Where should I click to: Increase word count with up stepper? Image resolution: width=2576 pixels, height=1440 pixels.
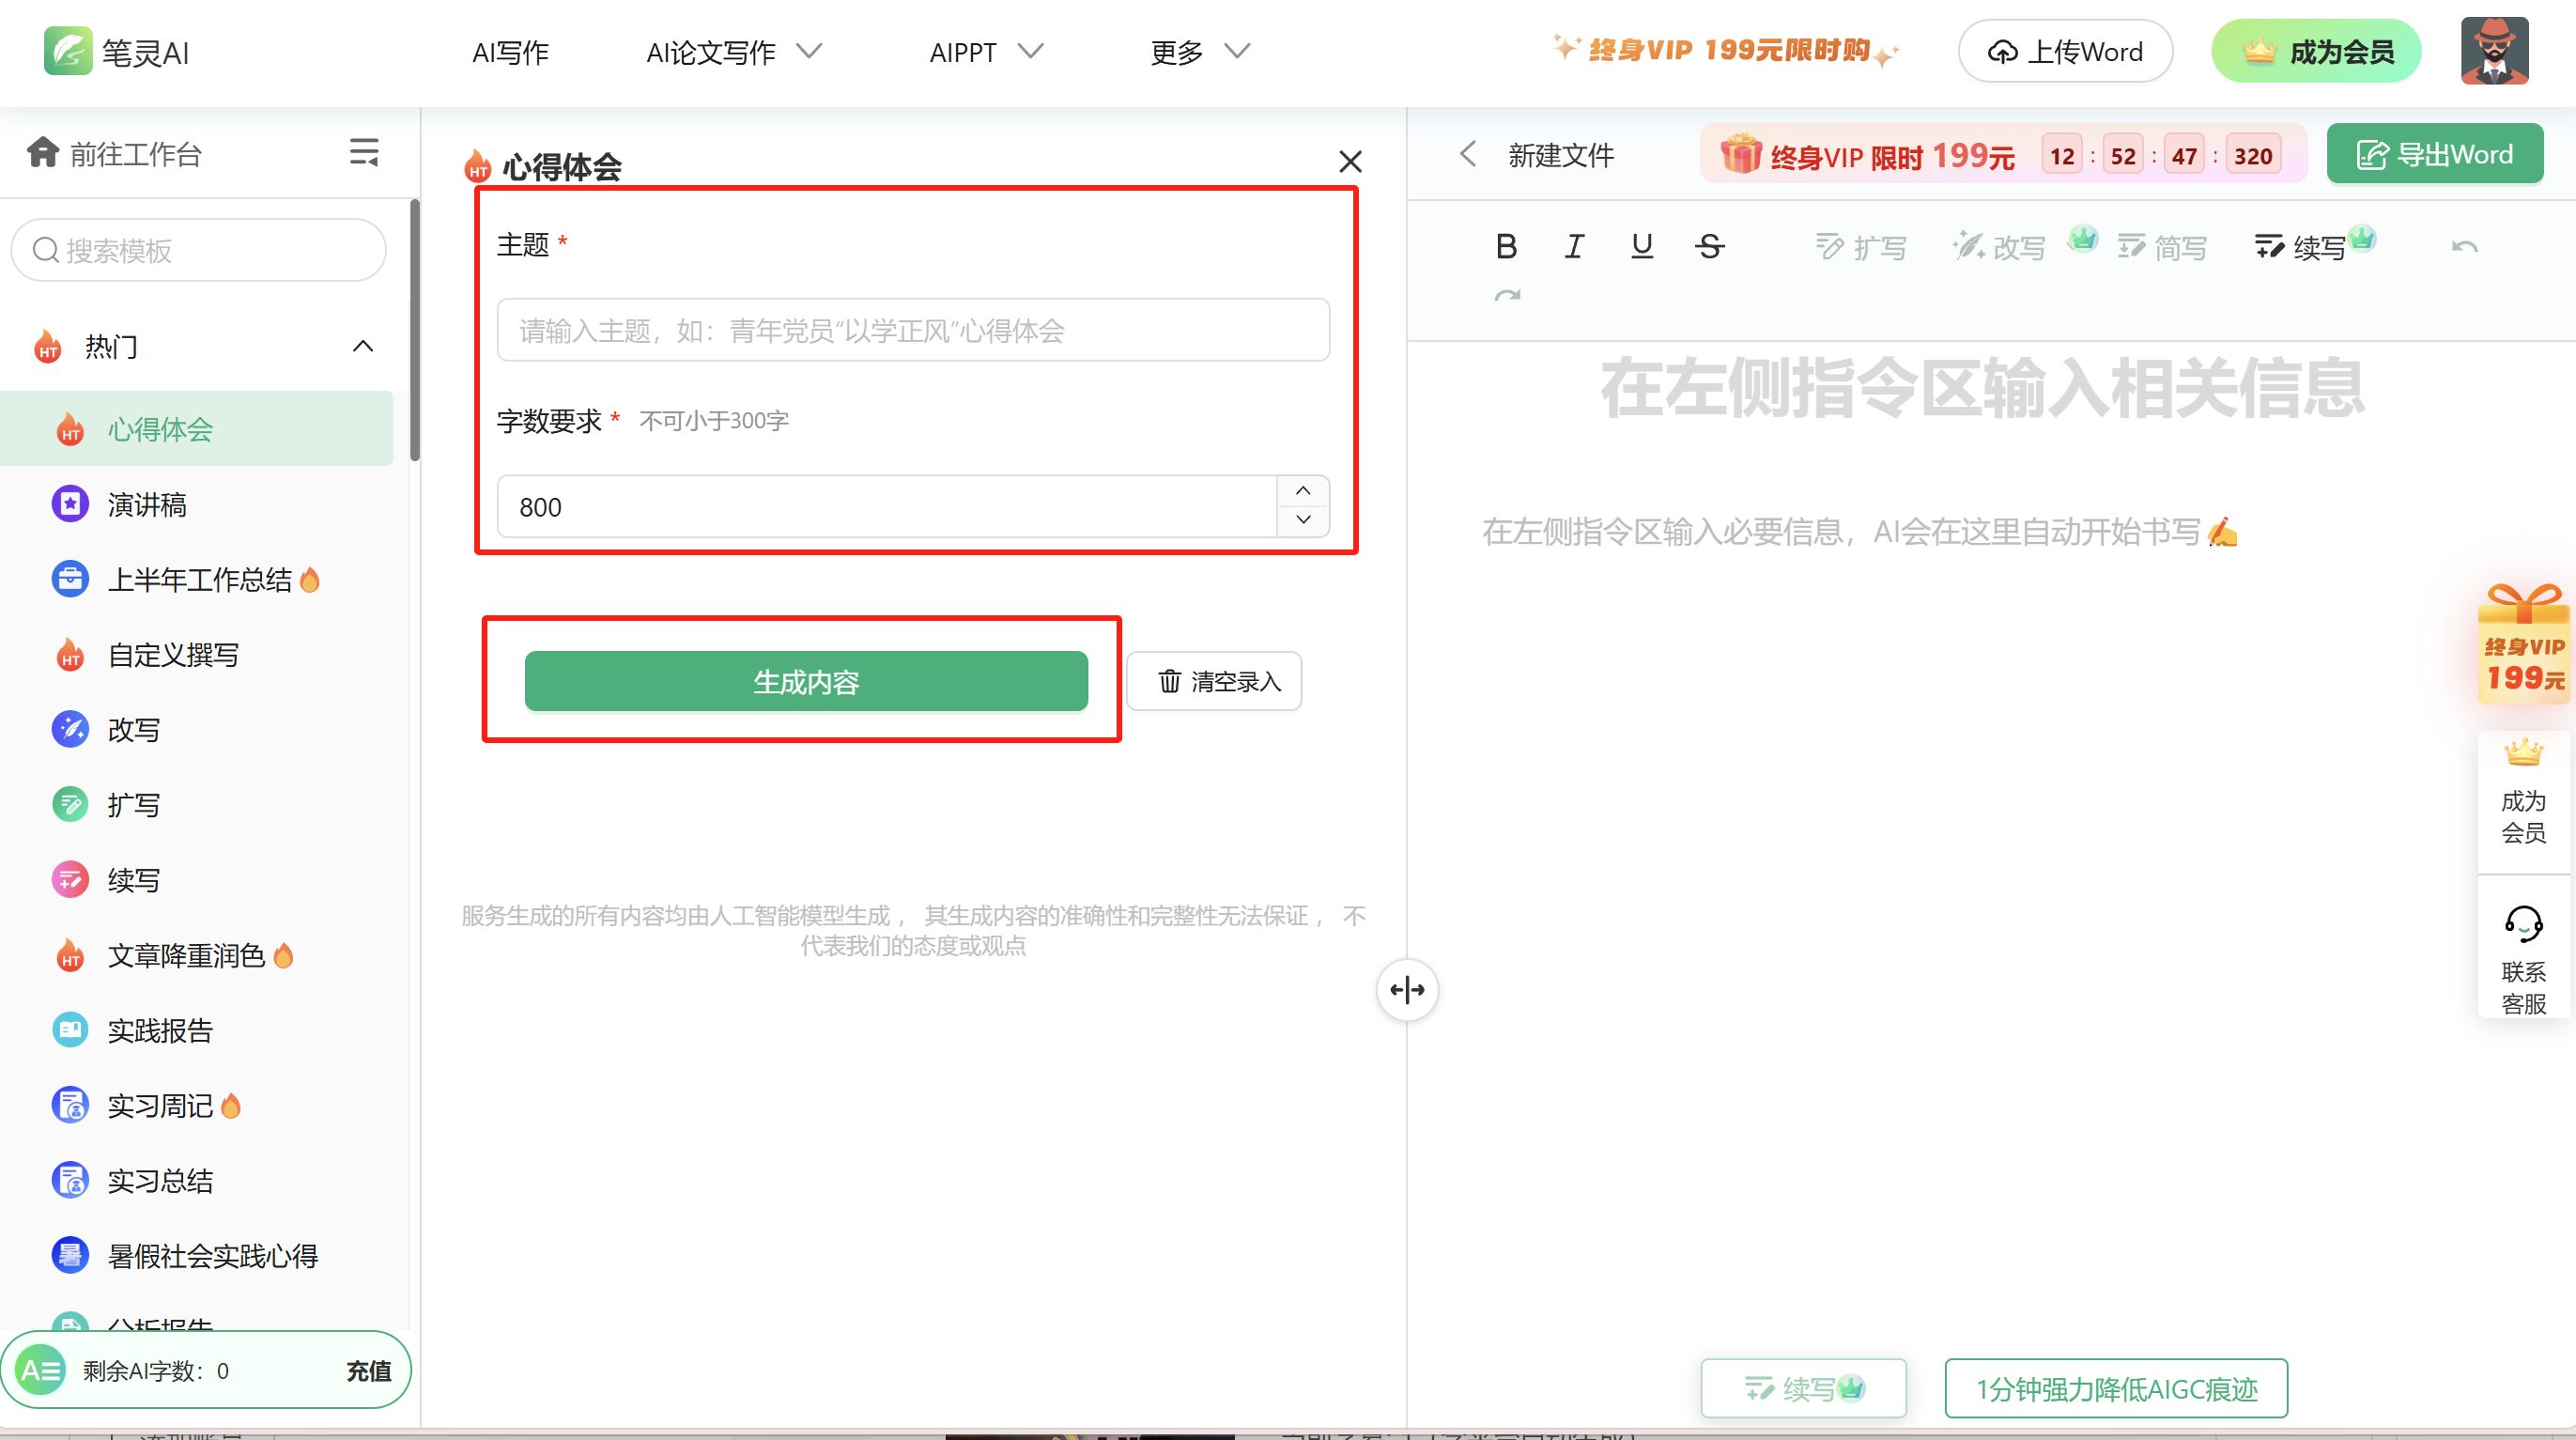click(1303, 491)
